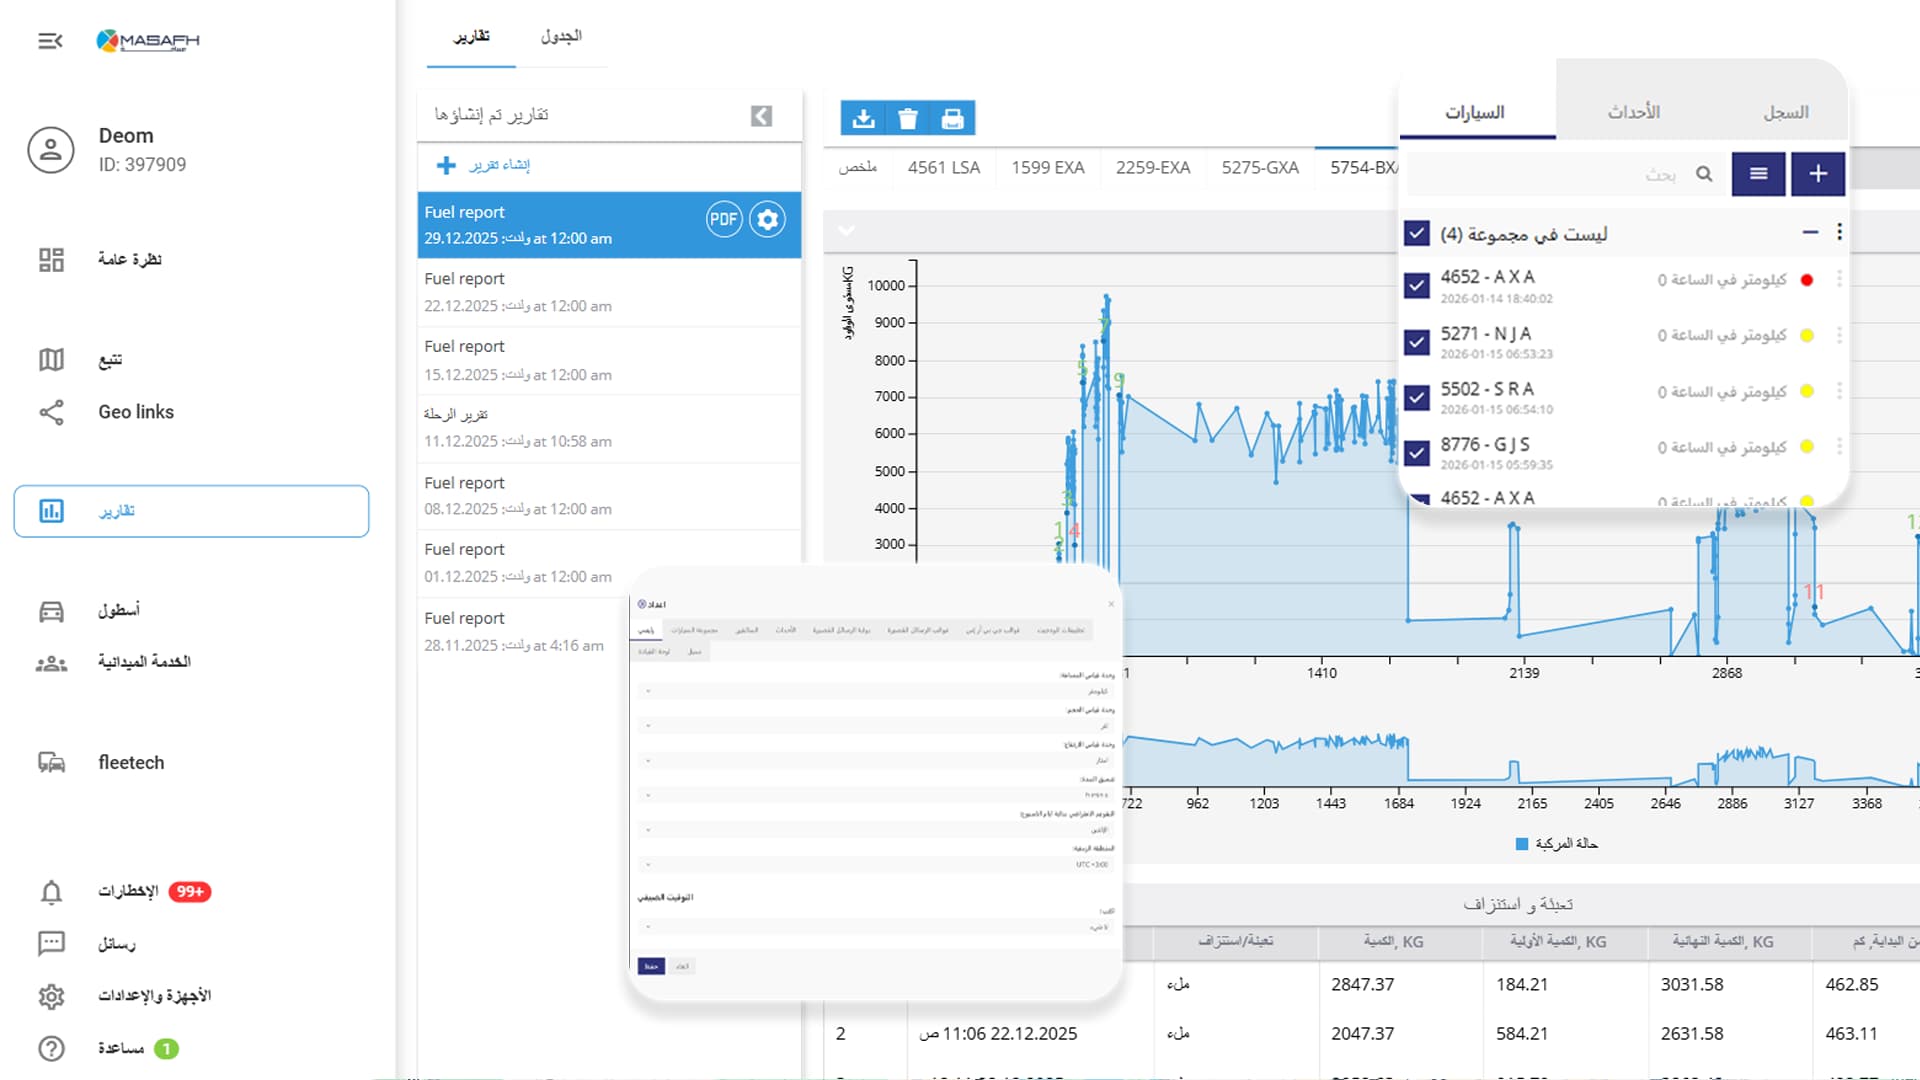
Task: Click the vehicle search field
Action: click(x=1560, y=174)
